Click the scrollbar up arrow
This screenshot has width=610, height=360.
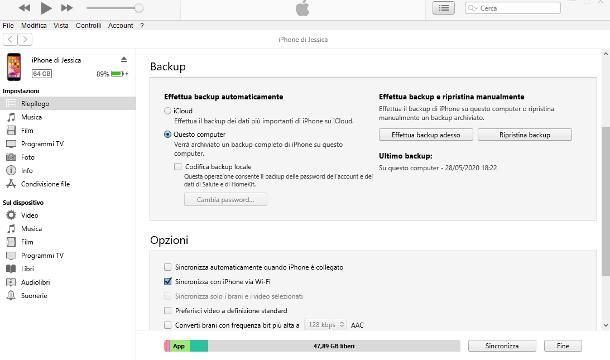pyautogui.click(x=606, y=54)
